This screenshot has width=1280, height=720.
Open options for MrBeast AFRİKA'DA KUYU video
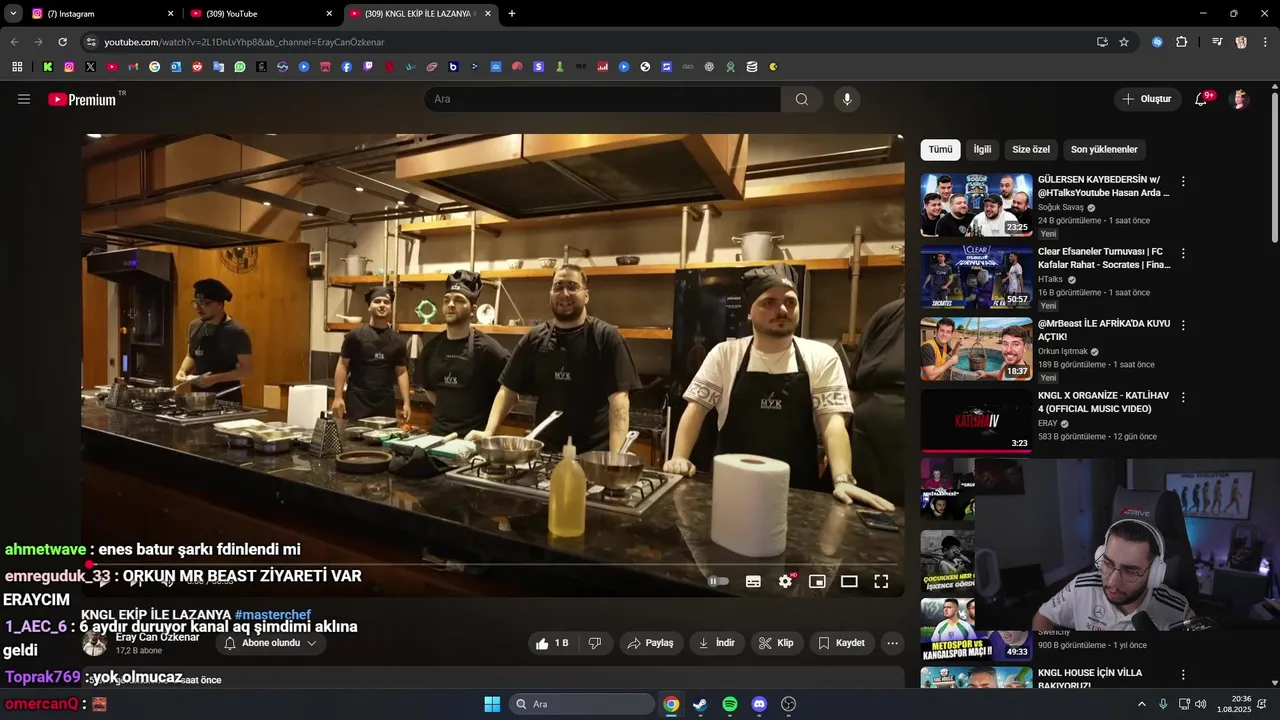1183,326
